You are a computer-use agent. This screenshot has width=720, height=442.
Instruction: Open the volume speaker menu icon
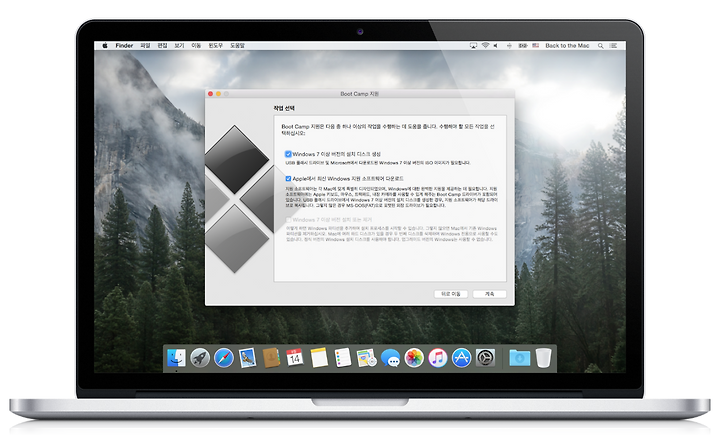pyautogui.click(x=496, y=45)
